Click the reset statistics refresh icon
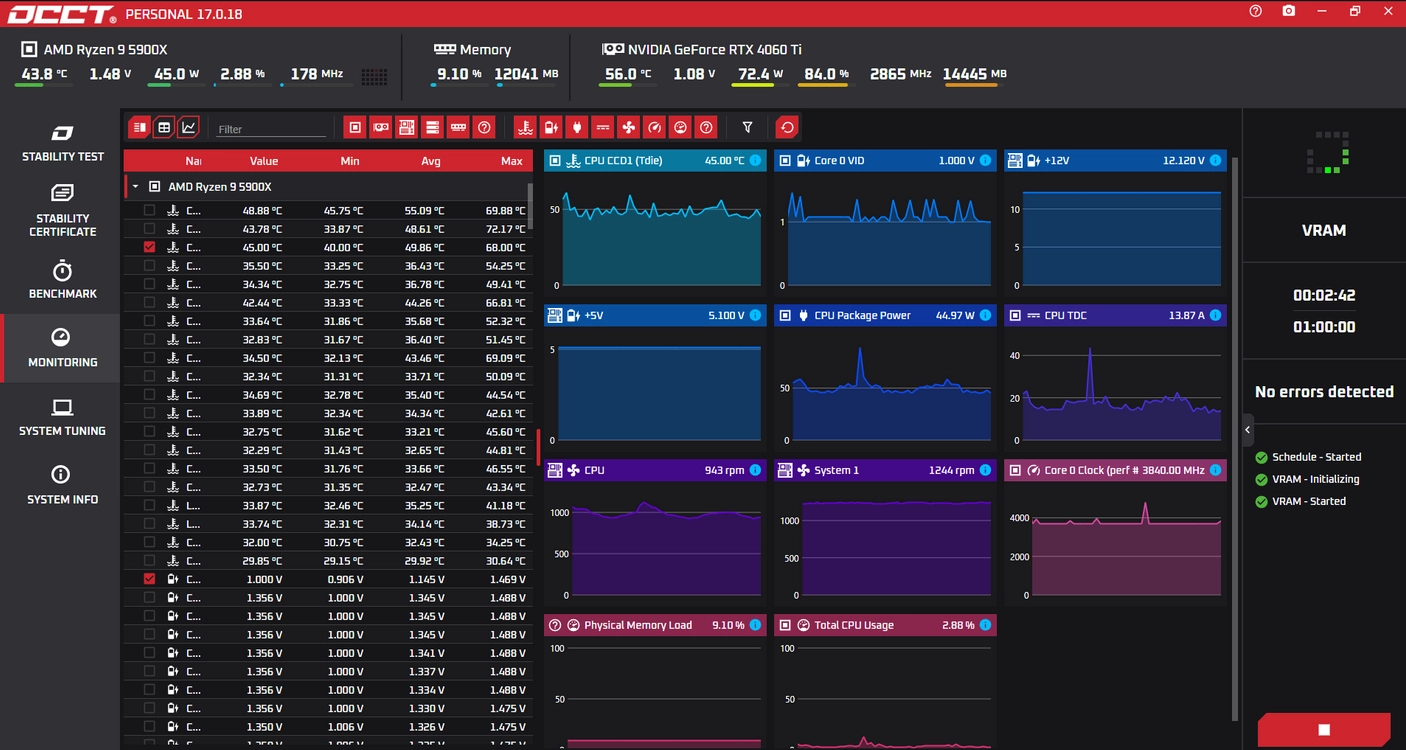Screen dimensions: 1406x750 [x=787, y=127]
